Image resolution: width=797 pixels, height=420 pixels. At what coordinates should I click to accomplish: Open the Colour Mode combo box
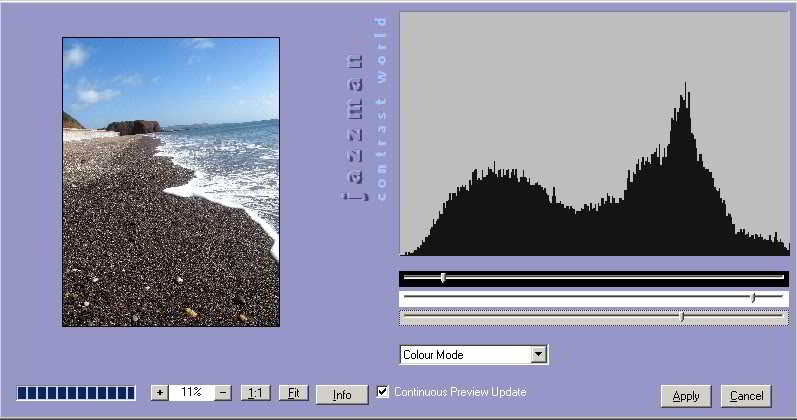tap(464, 354)
